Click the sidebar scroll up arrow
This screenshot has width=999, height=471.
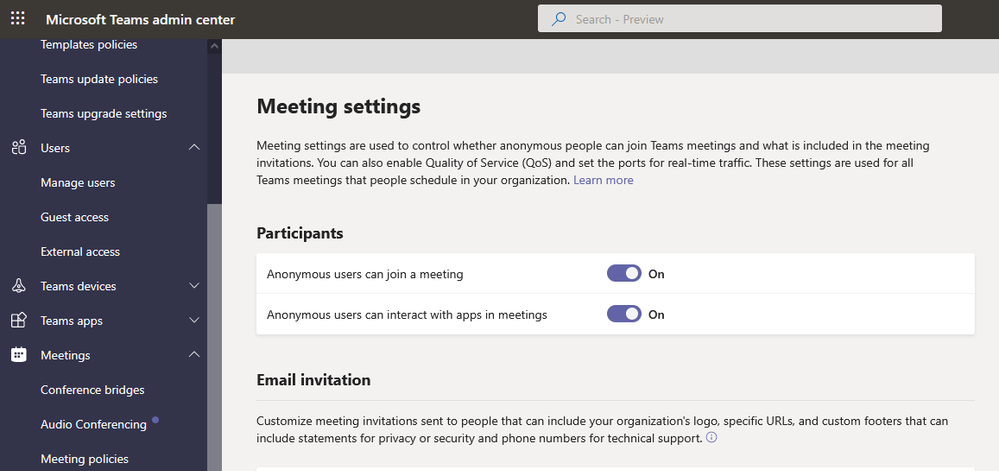click(x=214, y=46)
